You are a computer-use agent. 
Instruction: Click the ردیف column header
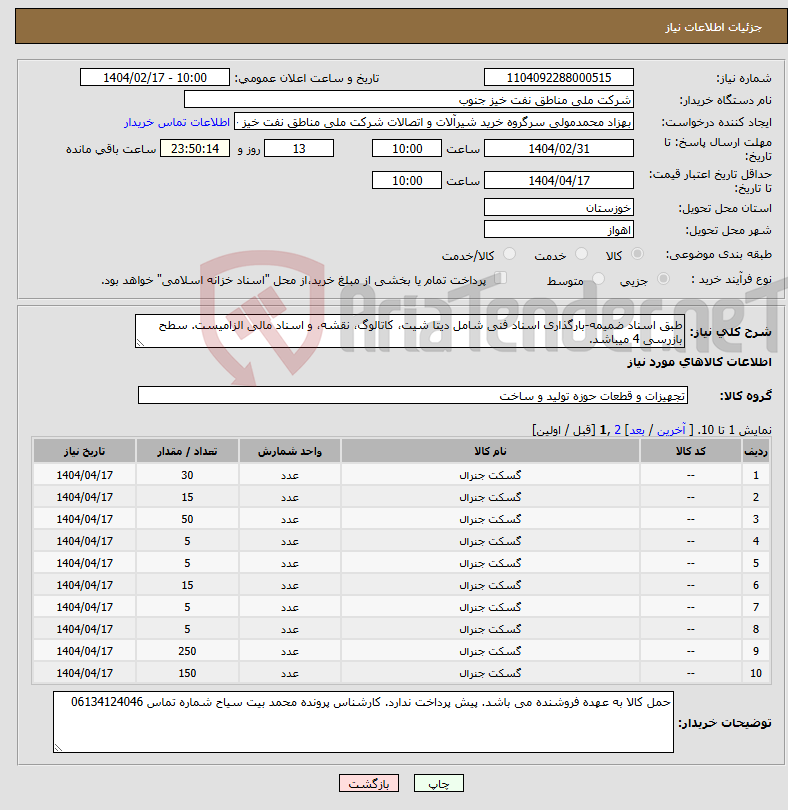(755, 451)
